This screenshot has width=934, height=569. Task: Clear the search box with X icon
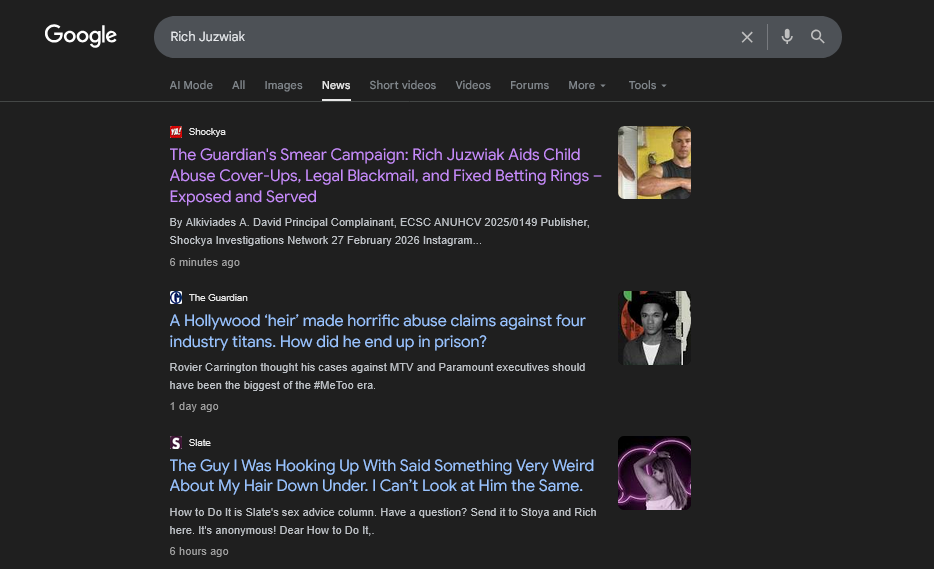(747, 37)
